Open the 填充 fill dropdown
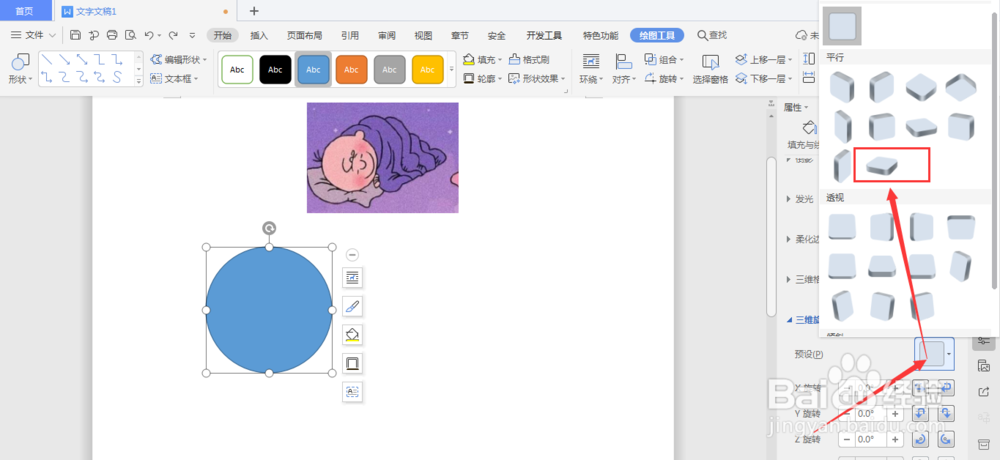The height and width of the screenshot is (460, 1000). click(x=482, y=59)
